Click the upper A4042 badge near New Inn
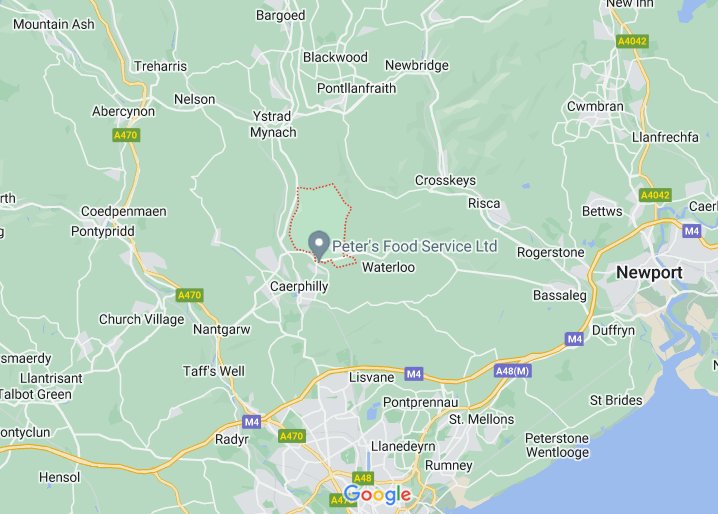 point(632,41)
